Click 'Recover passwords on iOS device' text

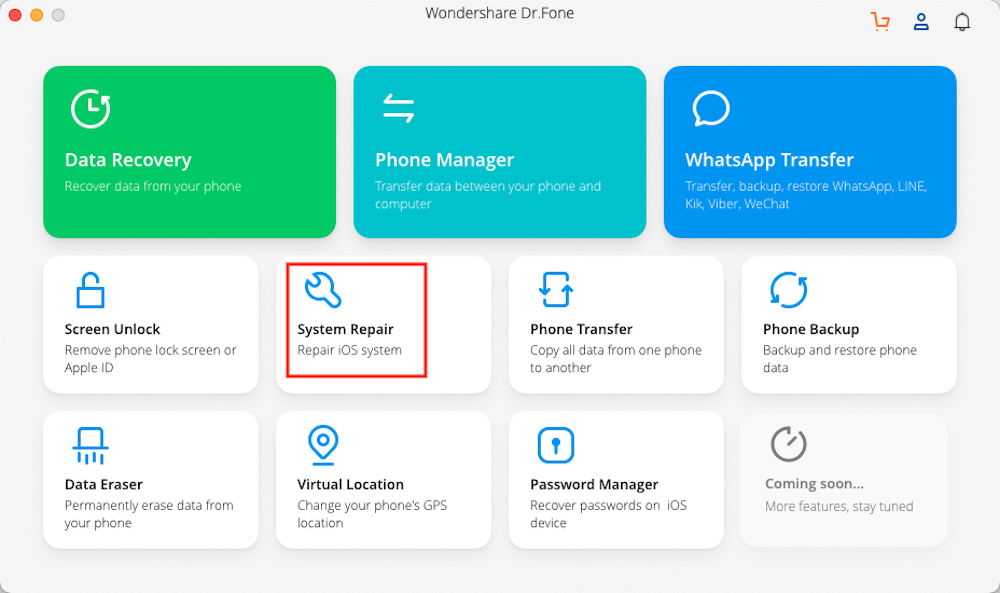tap(608, 514)
